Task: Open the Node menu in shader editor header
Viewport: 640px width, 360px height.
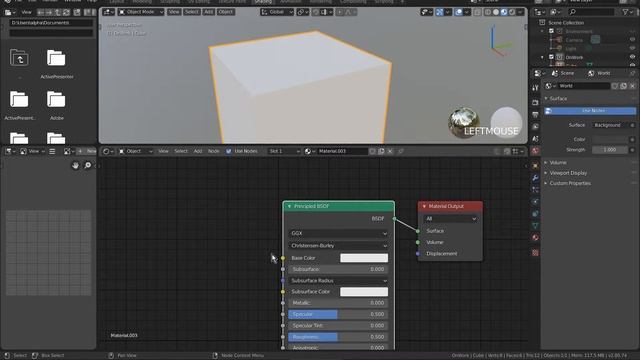Action: (x=214, y=151)
